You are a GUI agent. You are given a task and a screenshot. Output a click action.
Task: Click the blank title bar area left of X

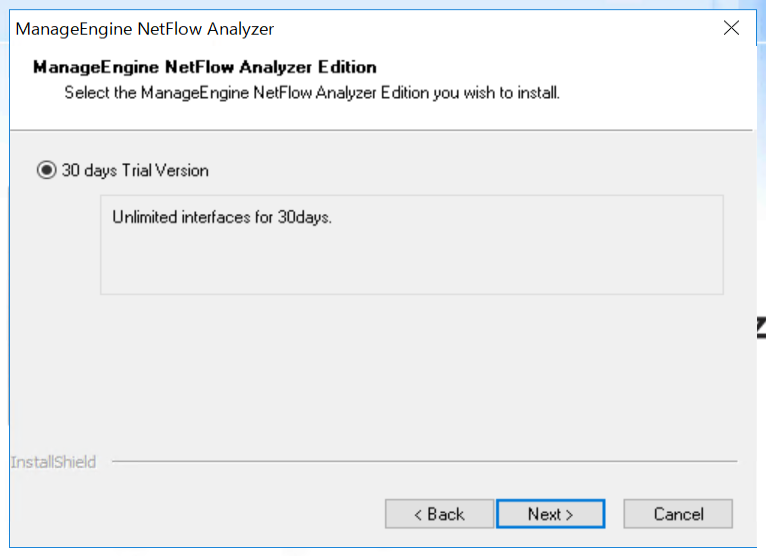click(x=500, y=28)
